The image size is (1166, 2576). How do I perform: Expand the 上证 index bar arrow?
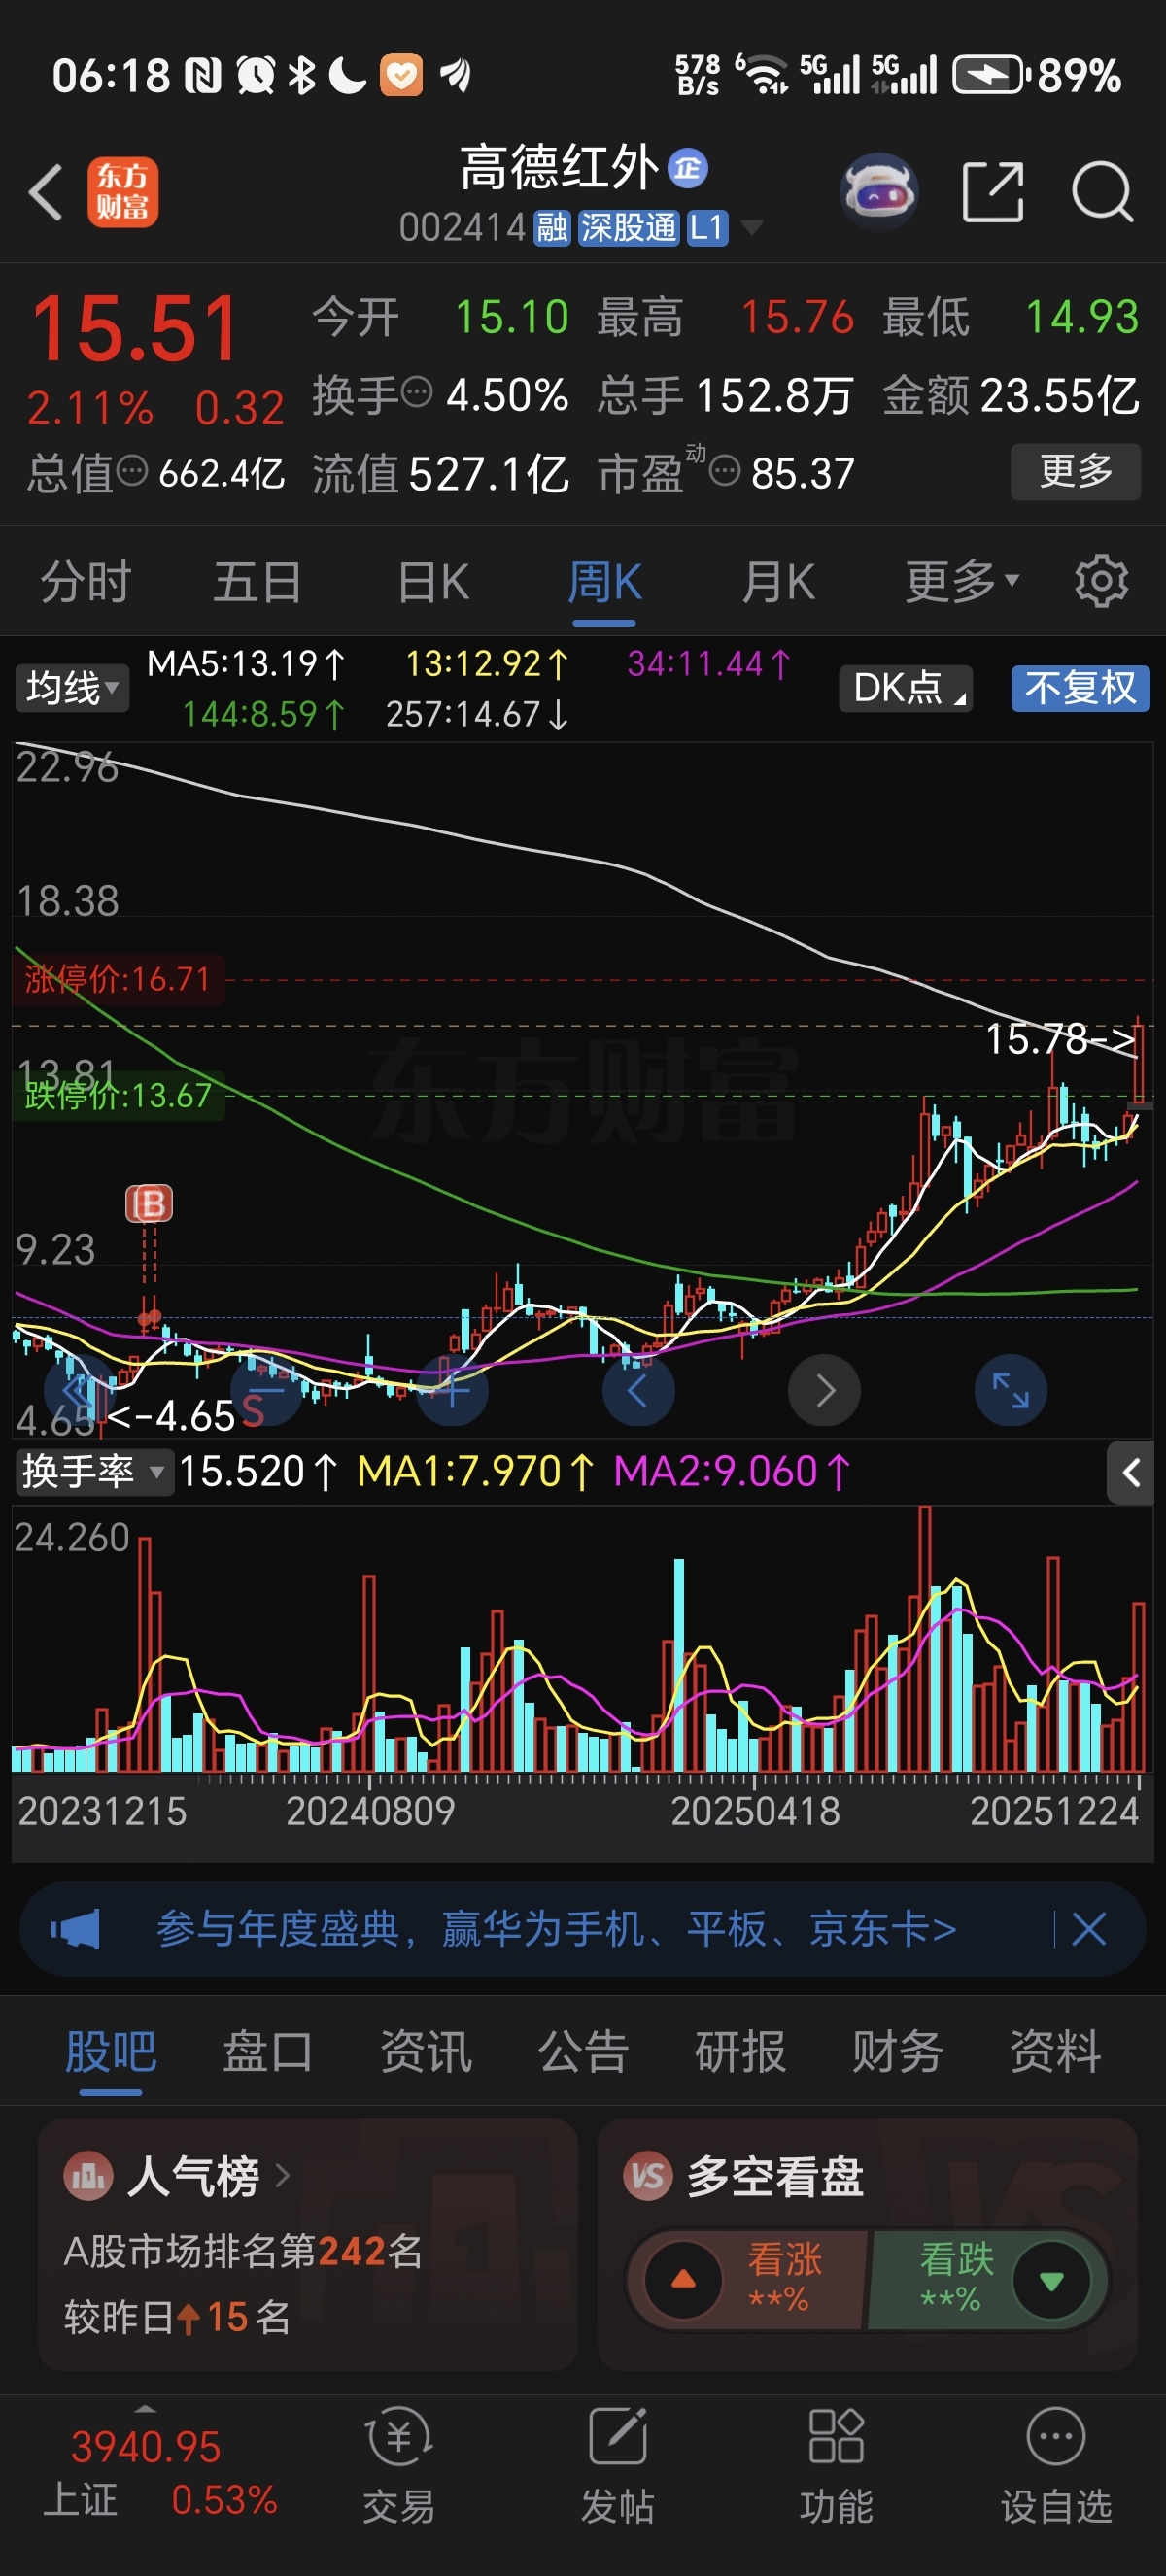(145, 2409)
